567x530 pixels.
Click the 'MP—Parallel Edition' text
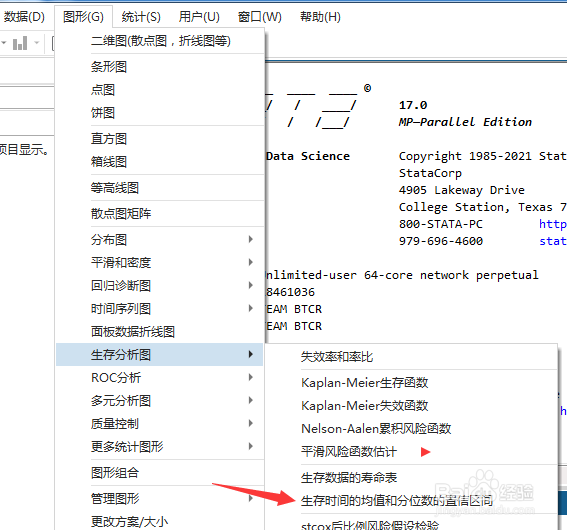[x=465, y=122]
